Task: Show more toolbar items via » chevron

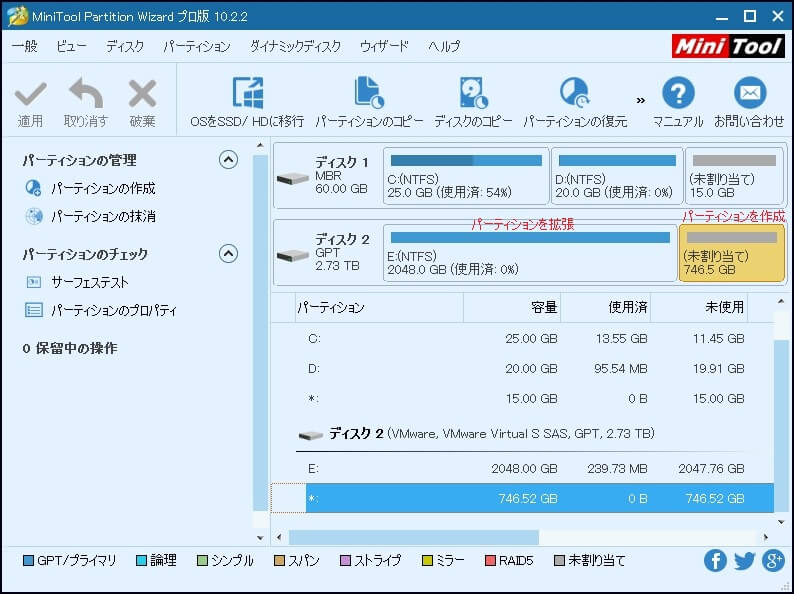Action: click(641, 100)
